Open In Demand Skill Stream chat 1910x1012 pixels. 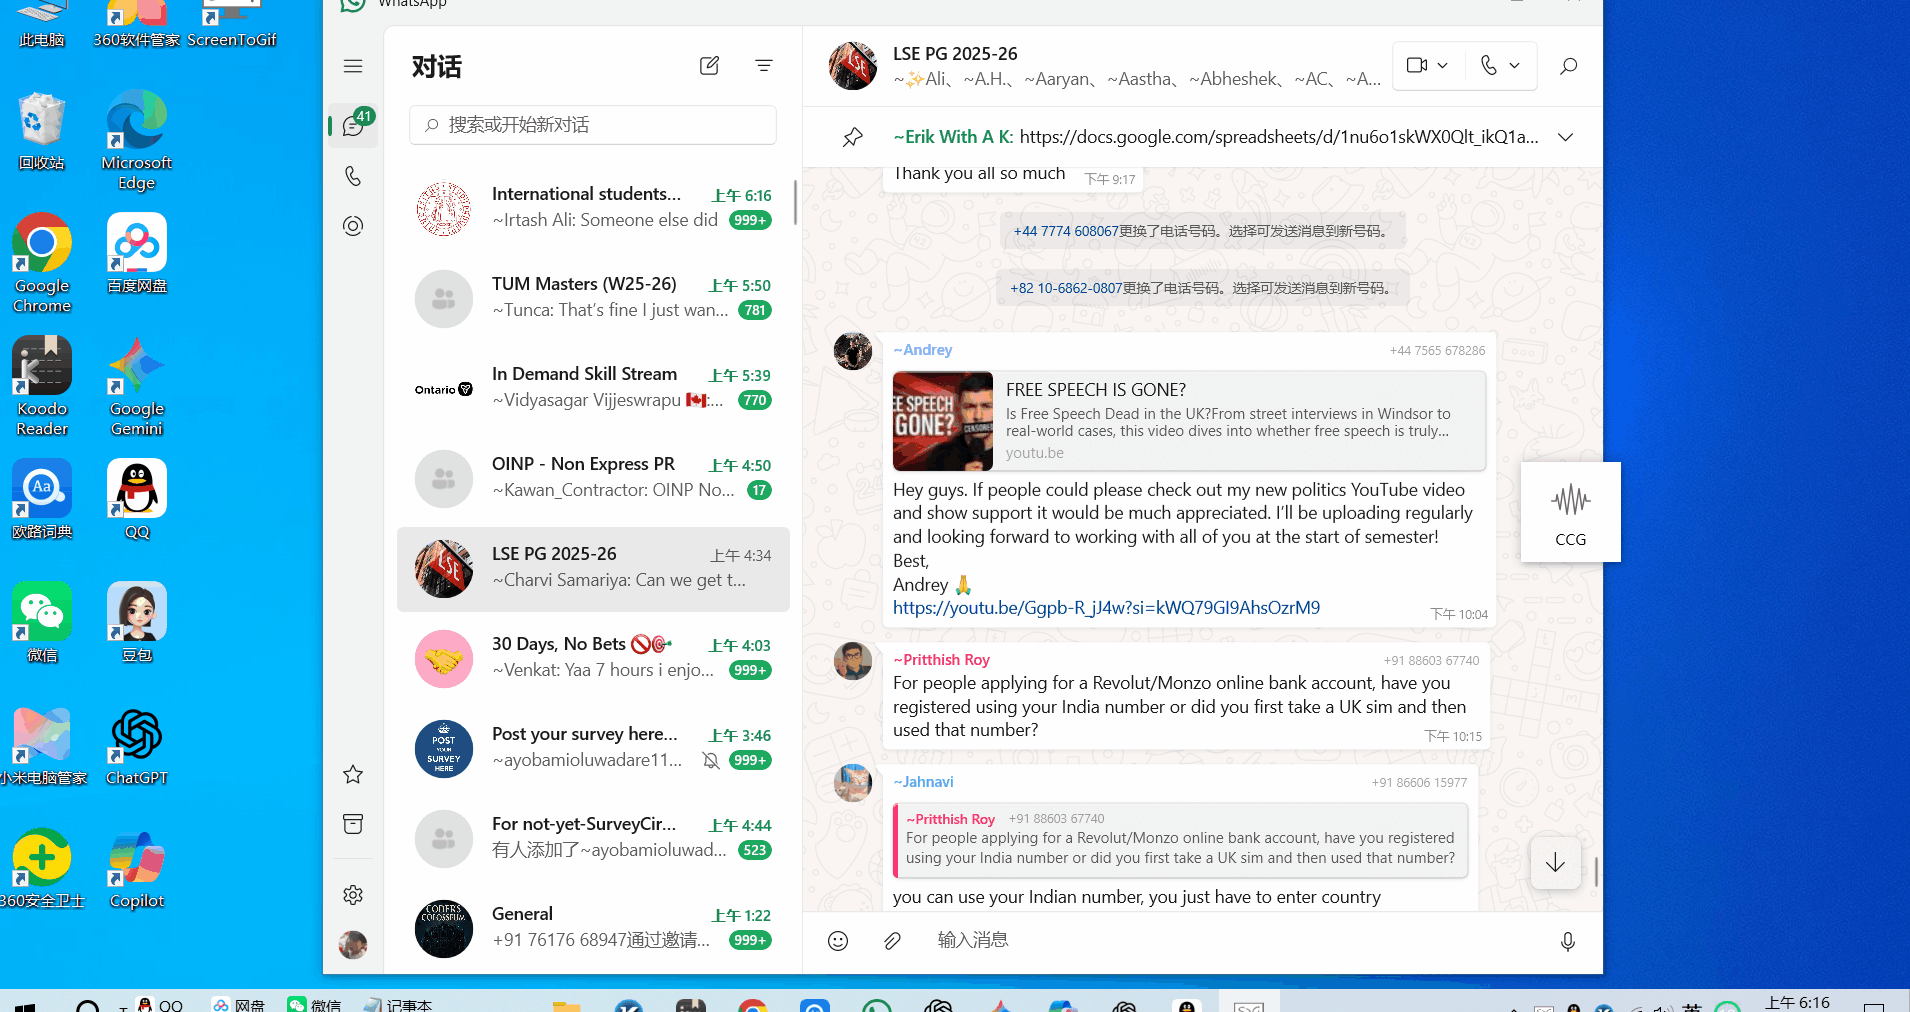tap(593, 388)
